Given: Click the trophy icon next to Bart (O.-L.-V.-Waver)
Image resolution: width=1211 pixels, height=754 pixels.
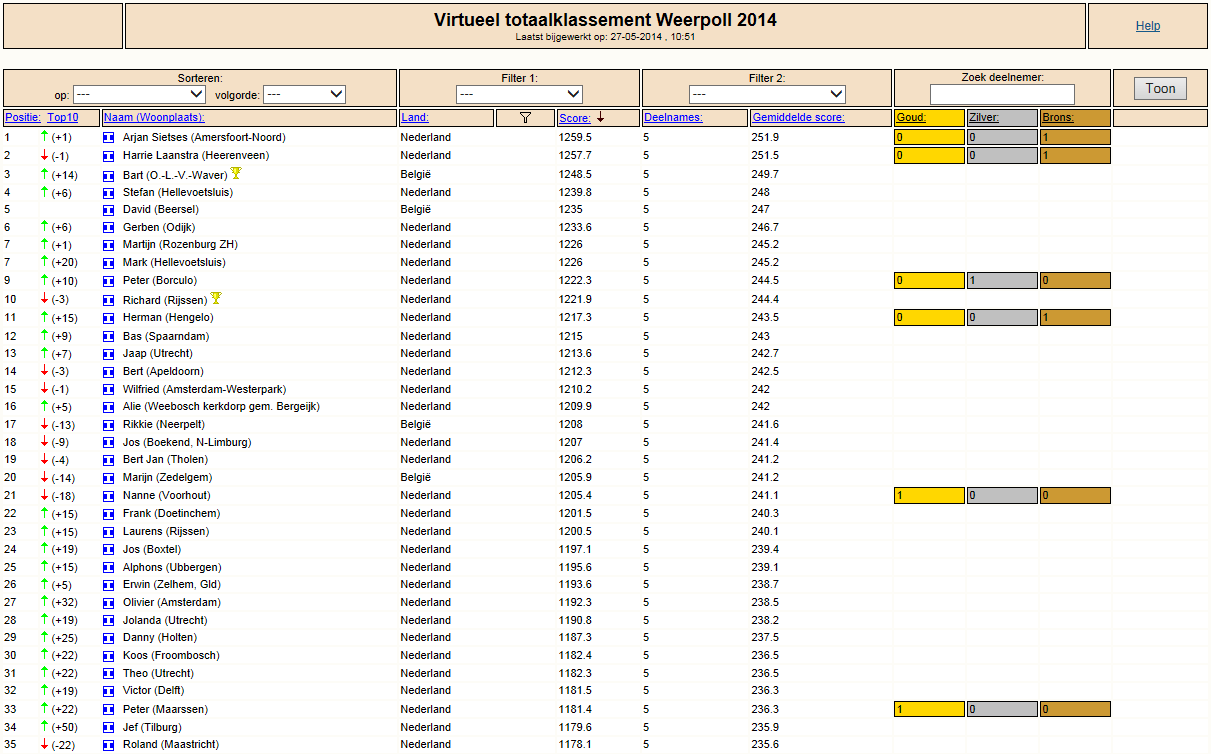Looking at the screenshot, I should point(236,174).
